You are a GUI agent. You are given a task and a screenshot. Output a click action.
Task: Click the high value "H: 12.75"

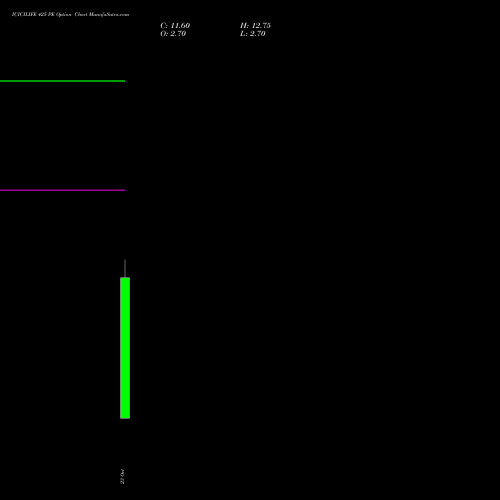255,26
